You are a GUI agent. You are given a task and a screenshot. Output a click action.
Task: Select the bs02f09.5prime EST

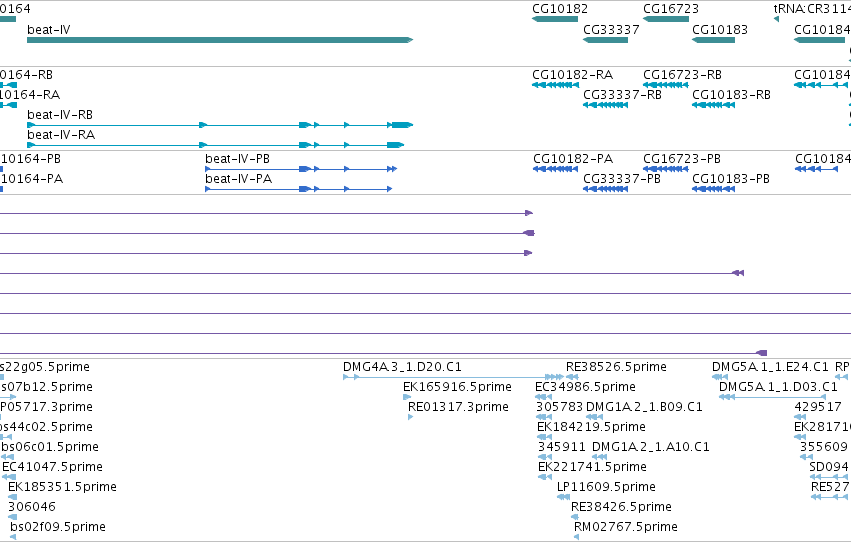click(13, 537)
